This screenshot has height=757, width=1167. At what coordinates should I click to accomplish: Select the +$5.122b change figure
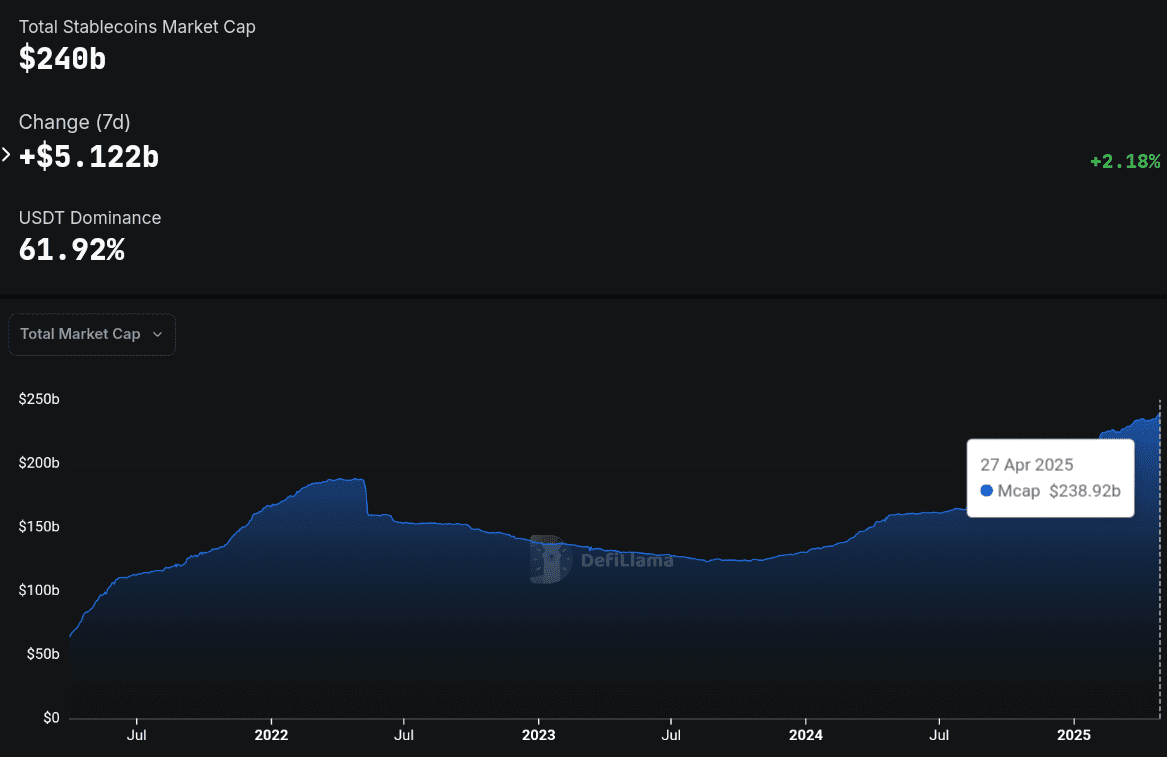coord(89,156)
